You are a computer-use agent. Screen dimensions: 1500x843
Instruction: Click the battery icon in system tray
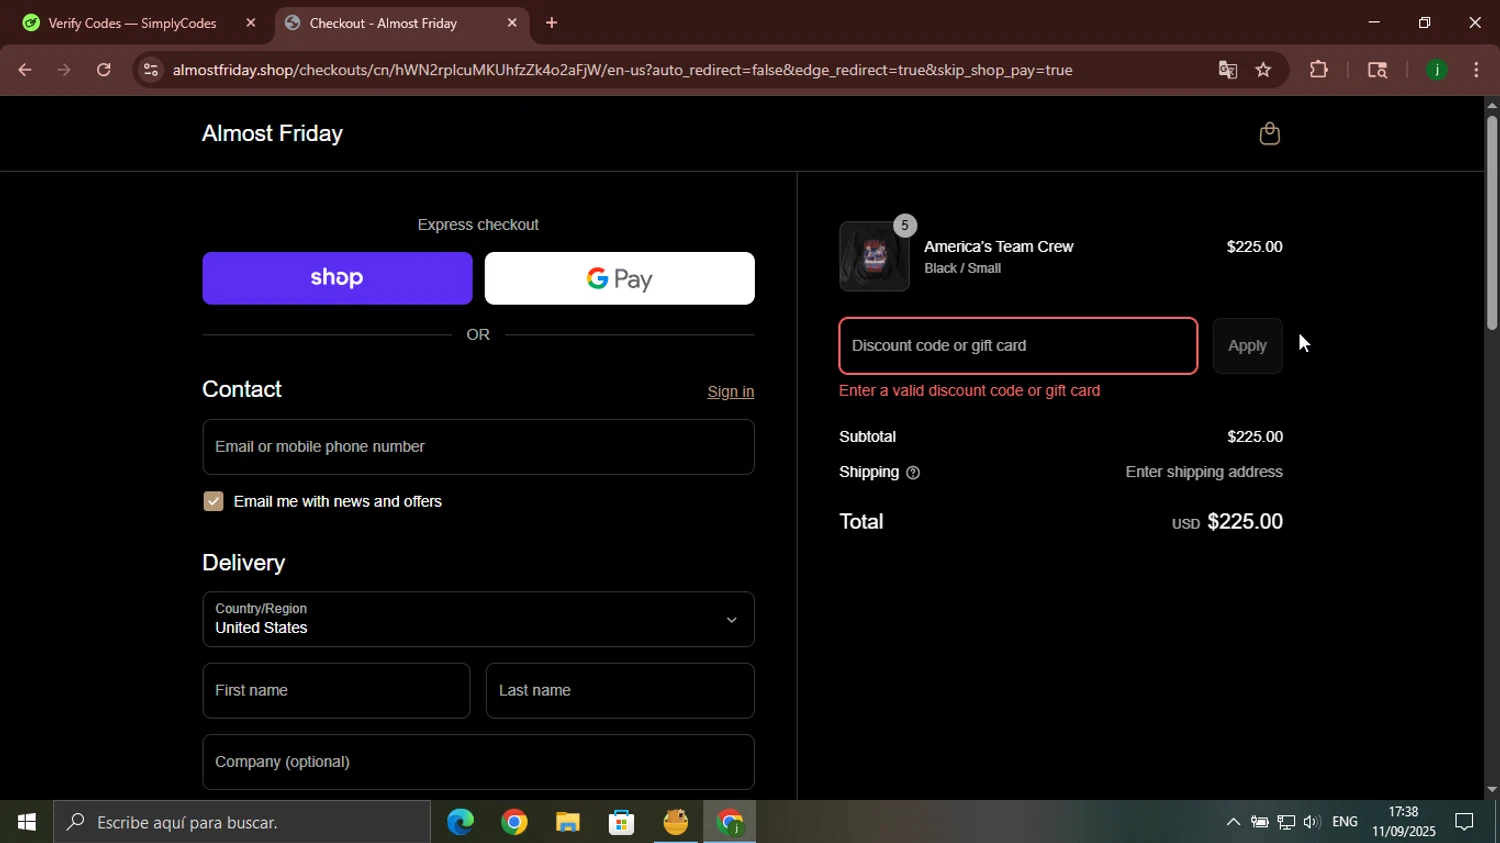(1260, 822)
